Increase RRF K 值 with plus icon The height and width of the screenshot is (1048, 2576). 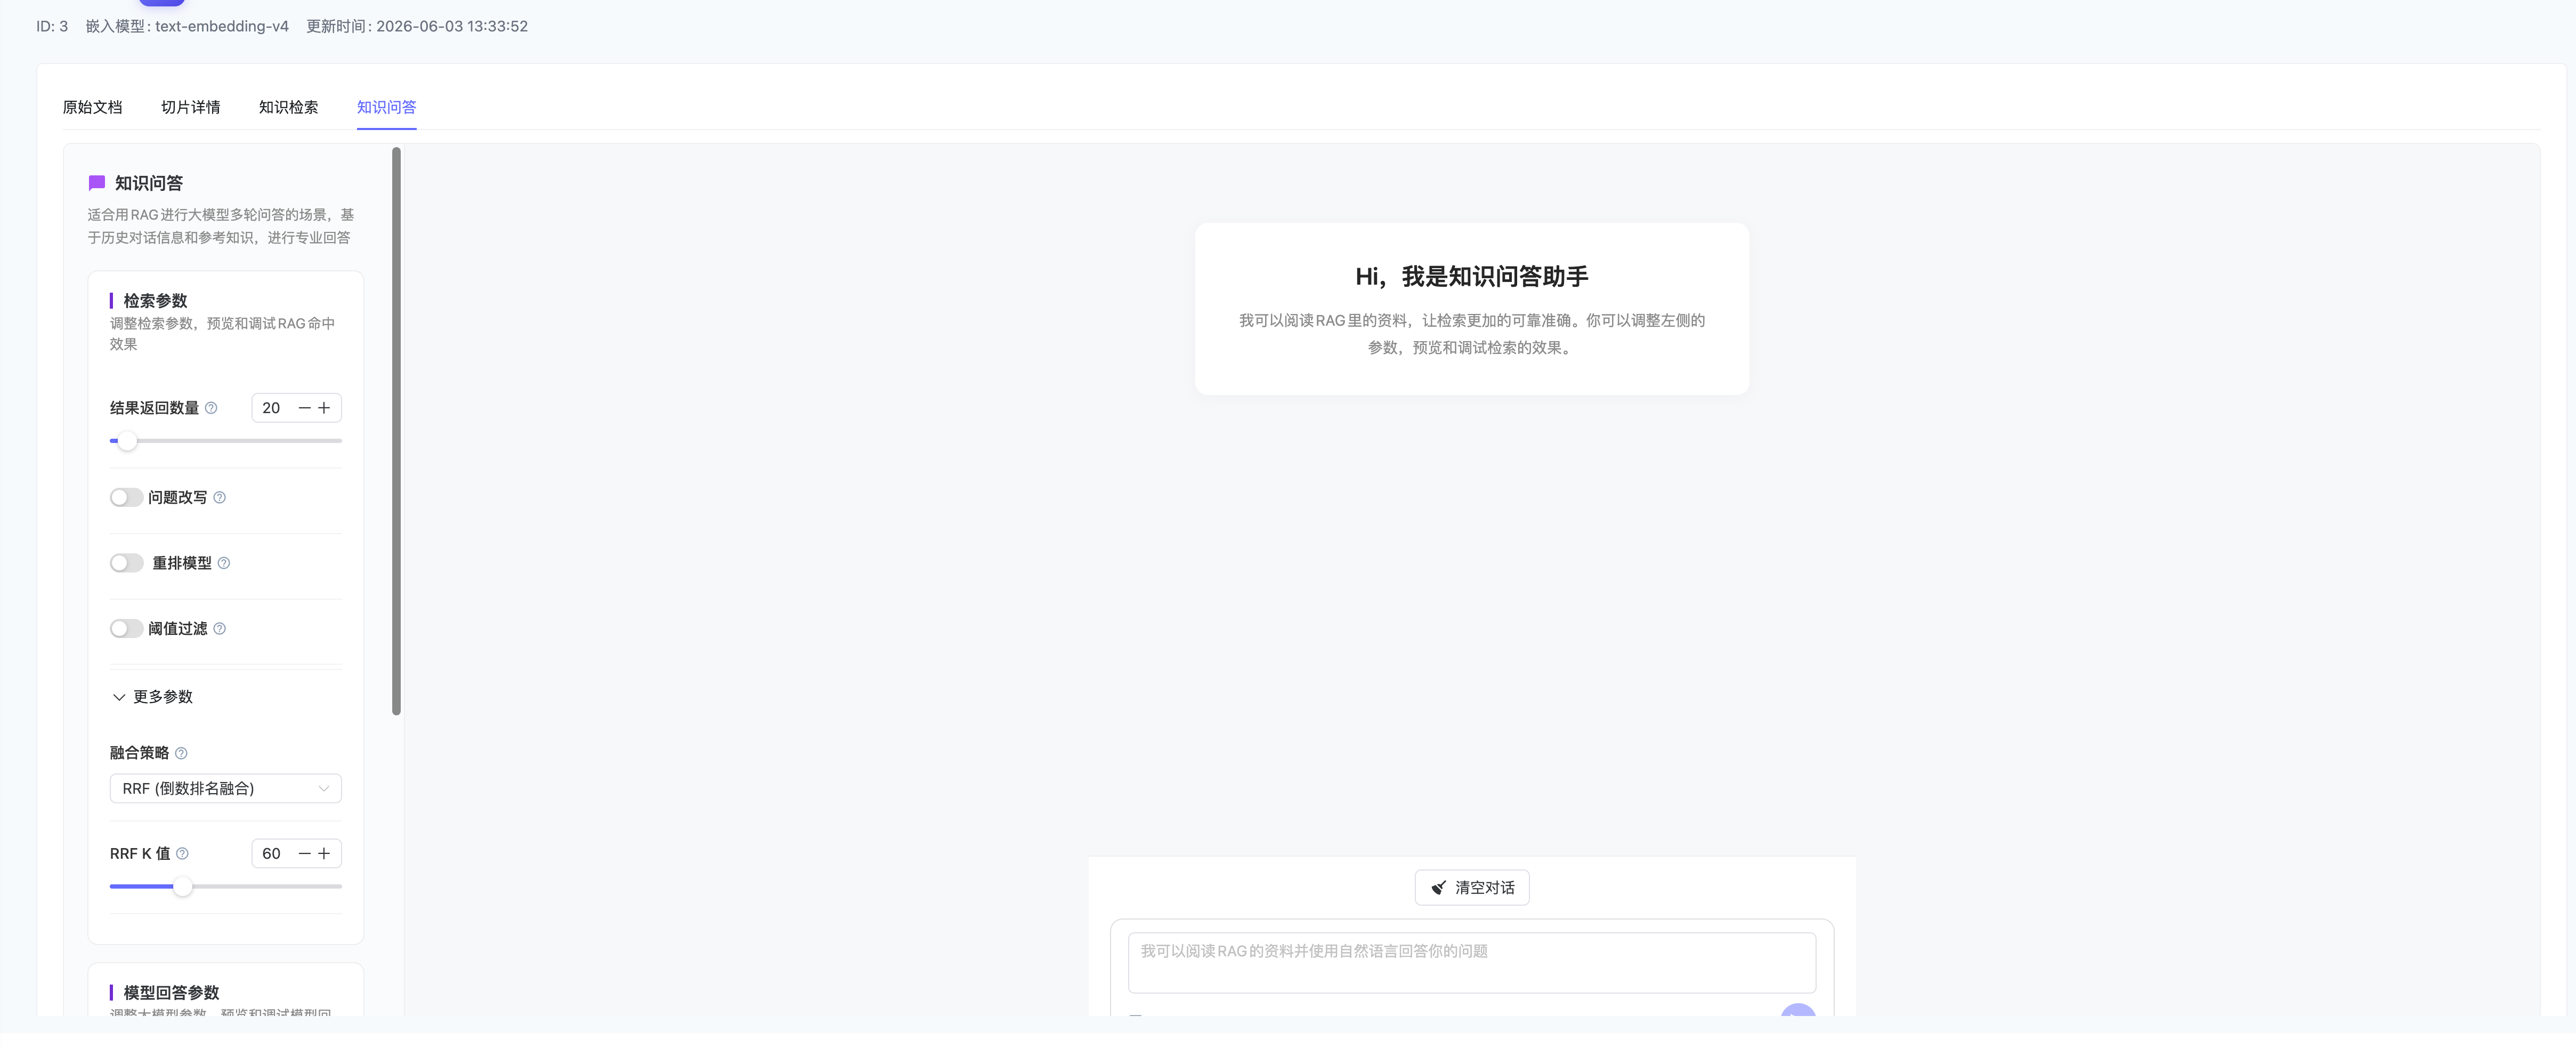click(x=324, y=854)
